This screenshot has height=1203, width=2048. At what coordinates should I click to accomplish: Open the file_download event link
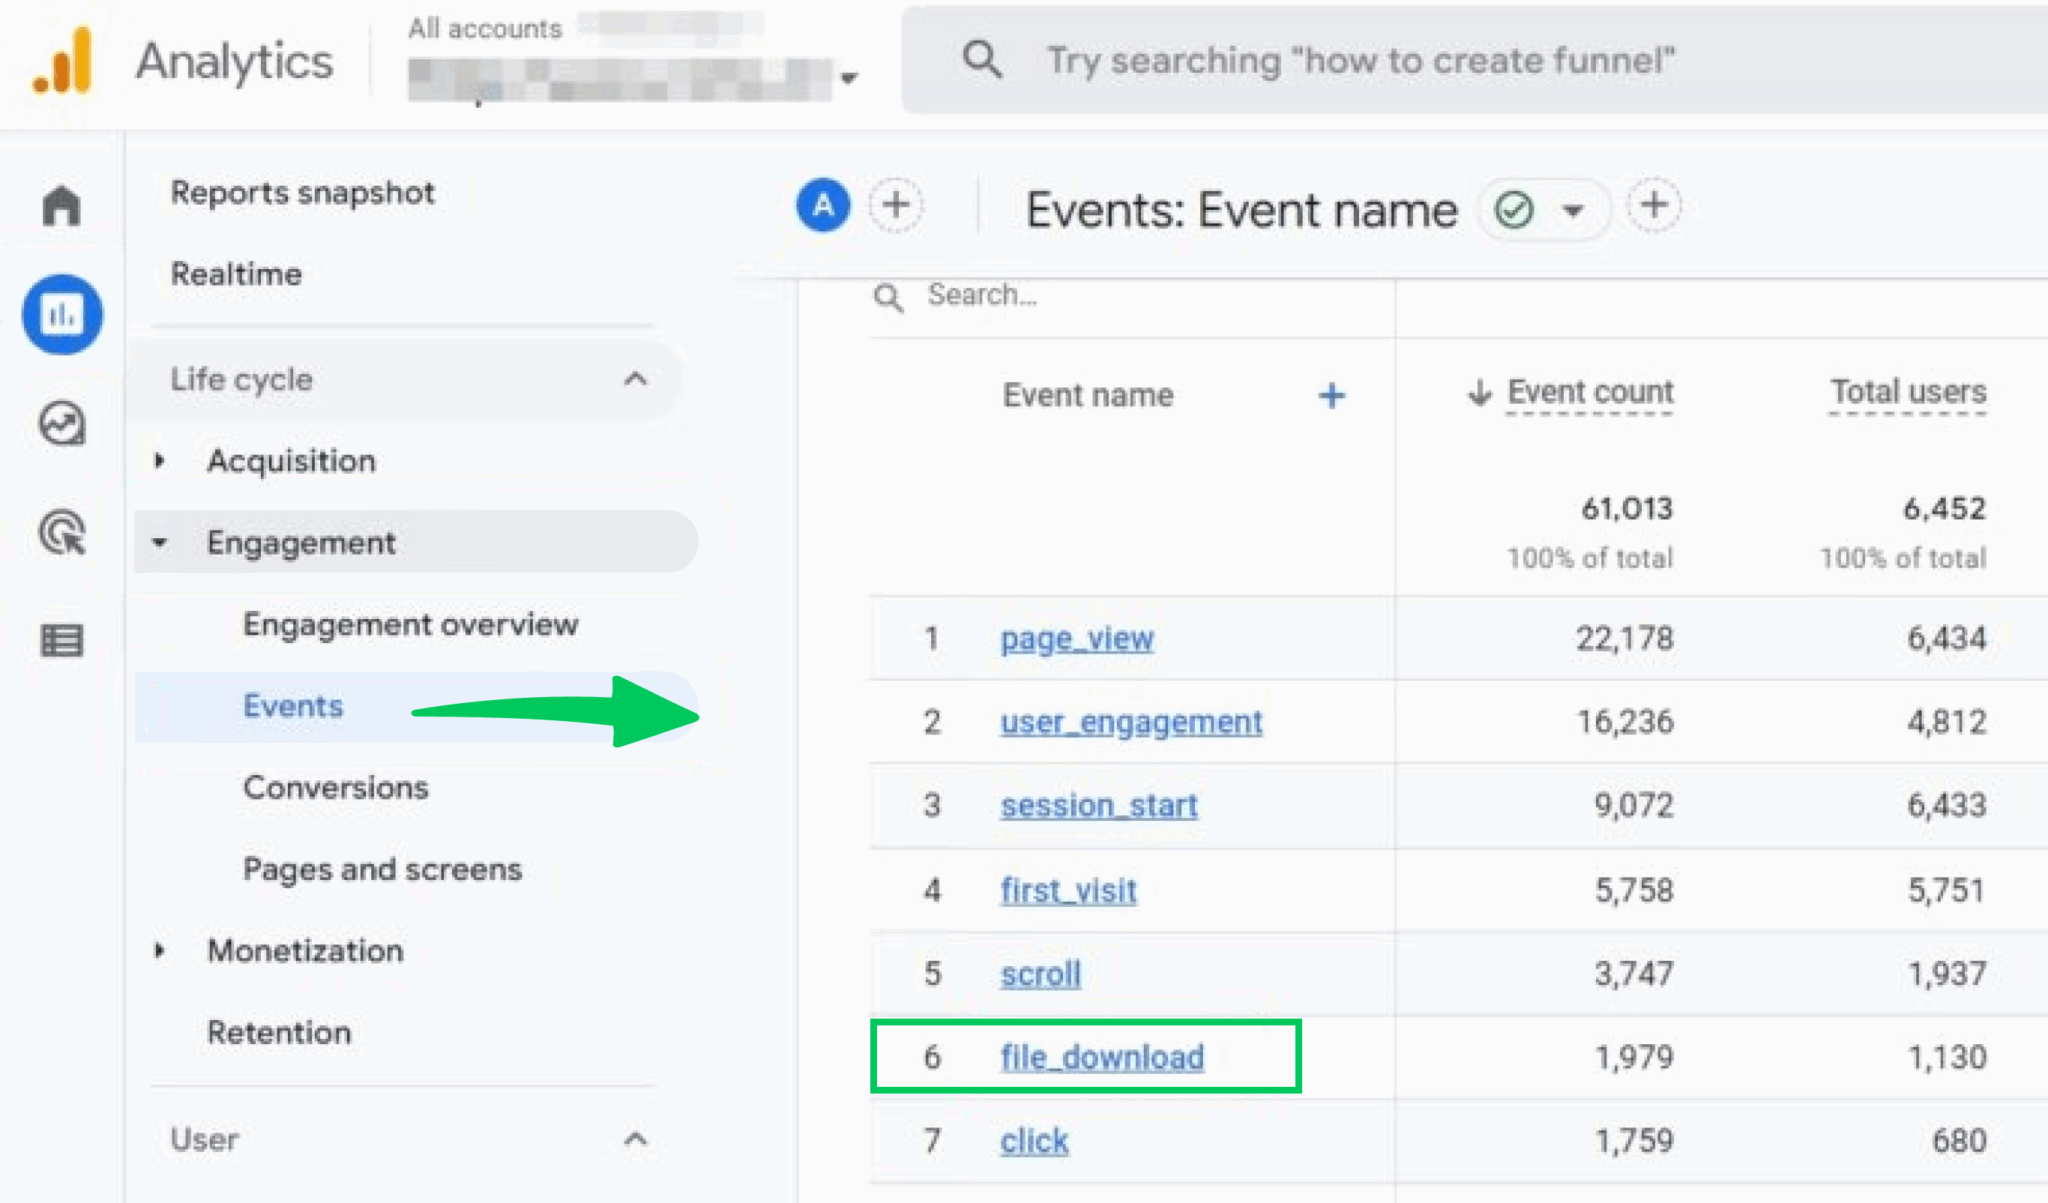point(1102,1057)
